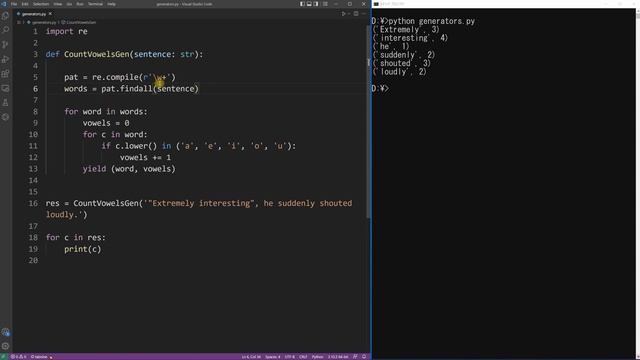This screenshot has width=640, height=360.
Task: Click the line and column indicator
Action: 251,357
